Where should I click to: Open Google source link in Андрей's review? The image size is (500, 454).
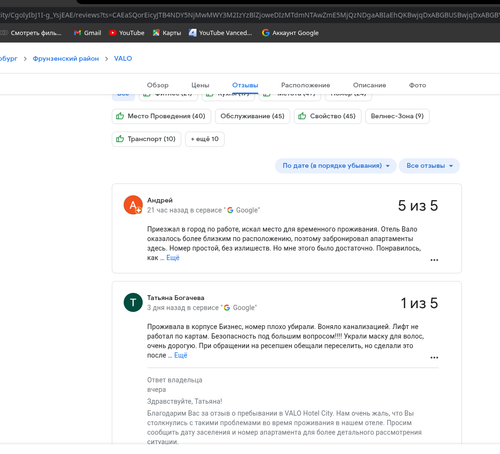point(243,210)
